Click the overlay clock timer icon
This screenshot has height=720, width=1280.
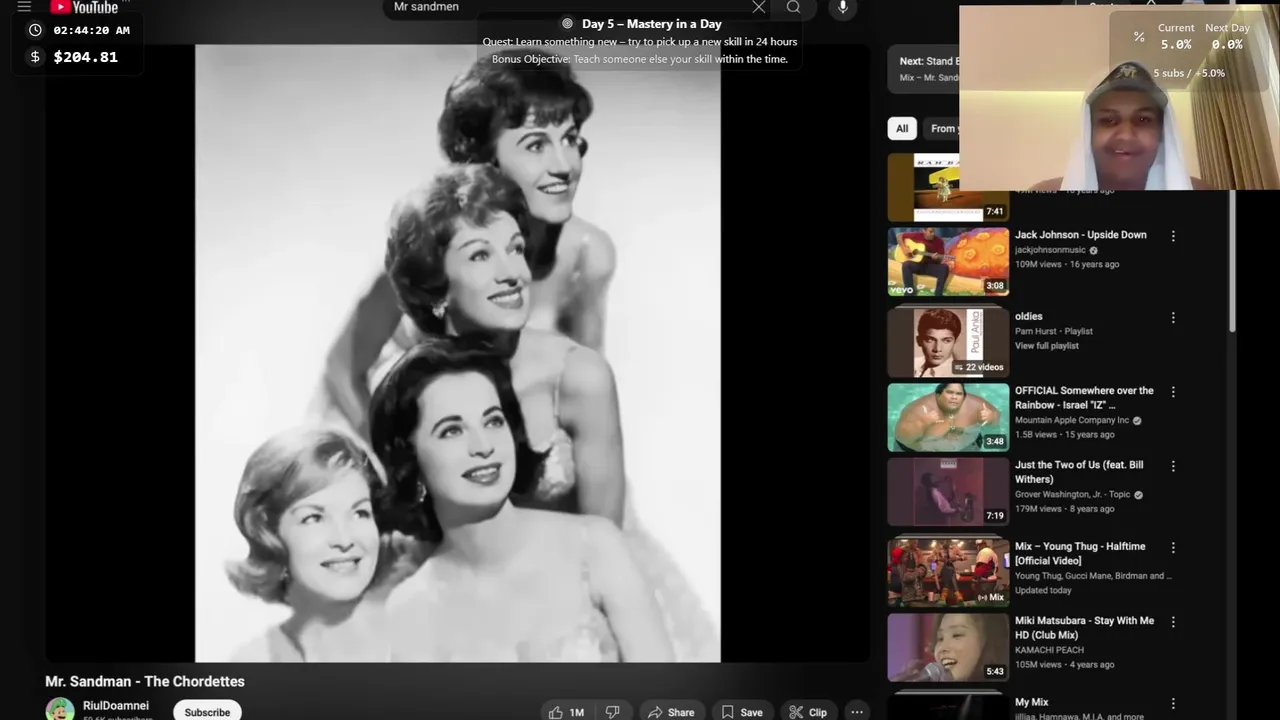point(36,30)
